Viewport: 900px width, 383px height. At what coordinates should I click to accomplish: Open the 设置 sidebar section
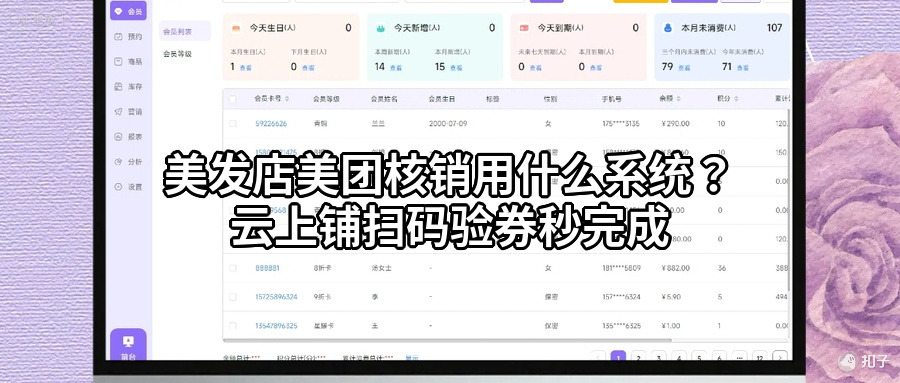point(128,187)
